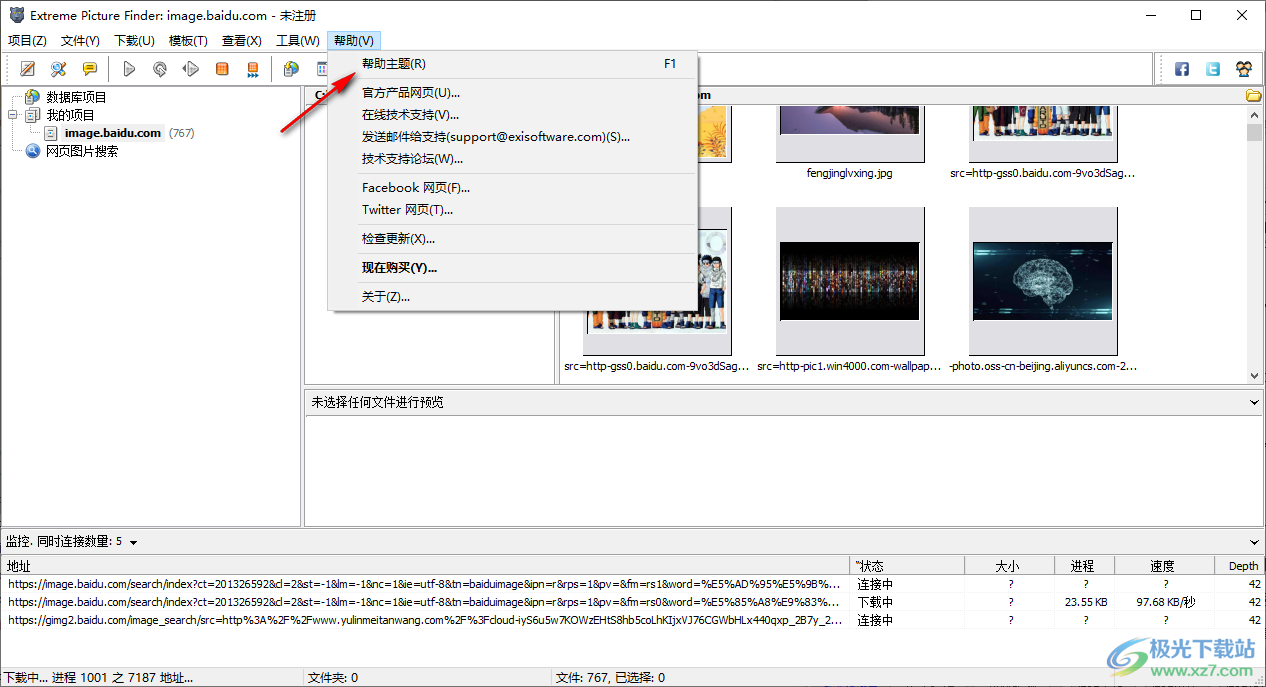Screen dimensions: 1266x687
Task: Click file name src=http-pic1.win4000.com-wallpap...
Action: pos(849,367)
